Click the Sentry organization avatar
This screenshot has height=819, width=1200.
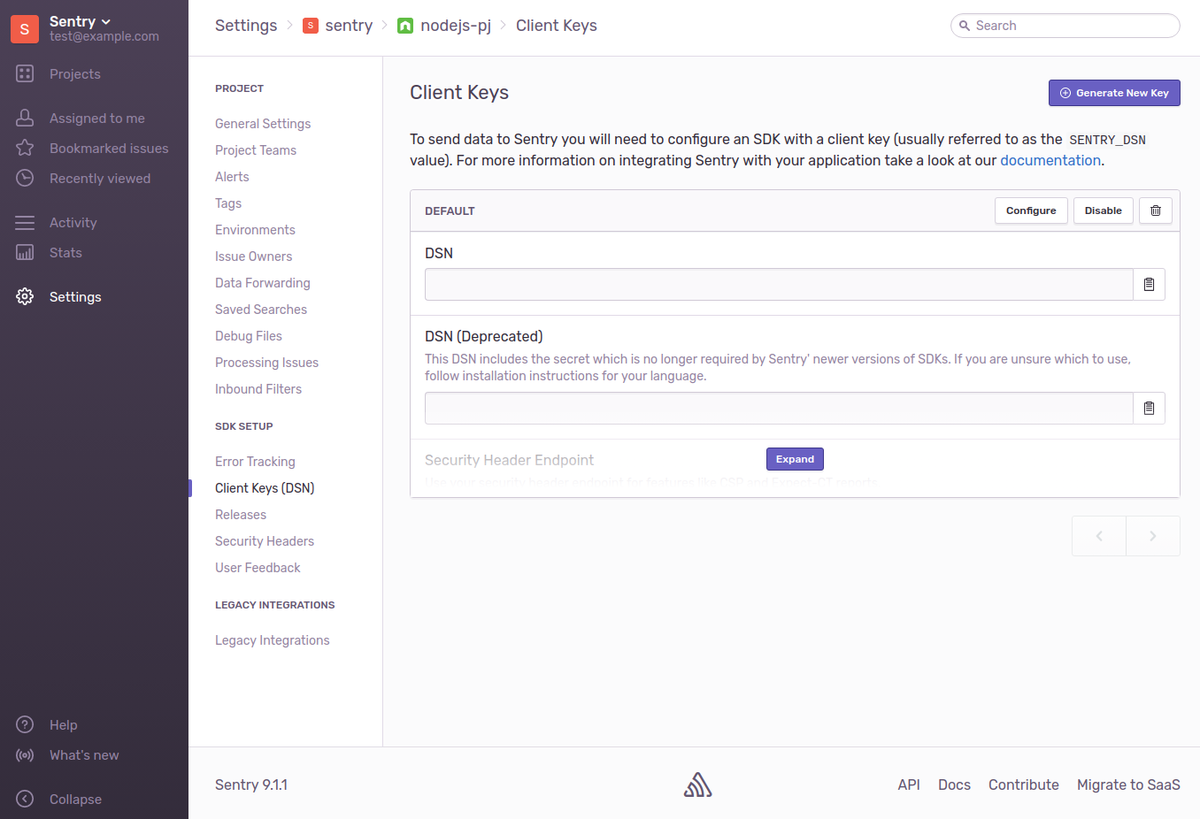pos(25,29)
